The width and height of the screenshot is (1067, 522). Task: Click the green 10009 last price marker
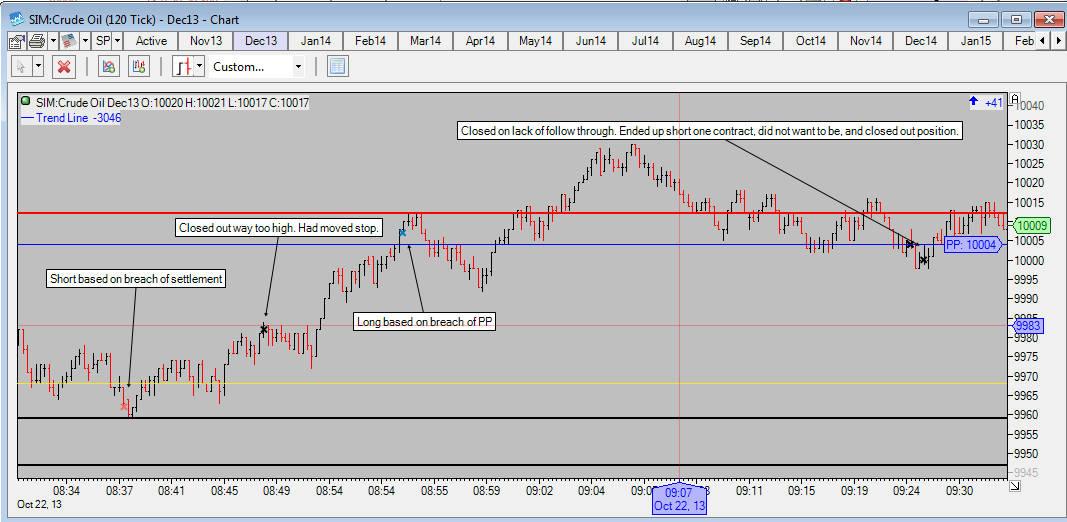pyautogui.click(x=1032, y=225)
